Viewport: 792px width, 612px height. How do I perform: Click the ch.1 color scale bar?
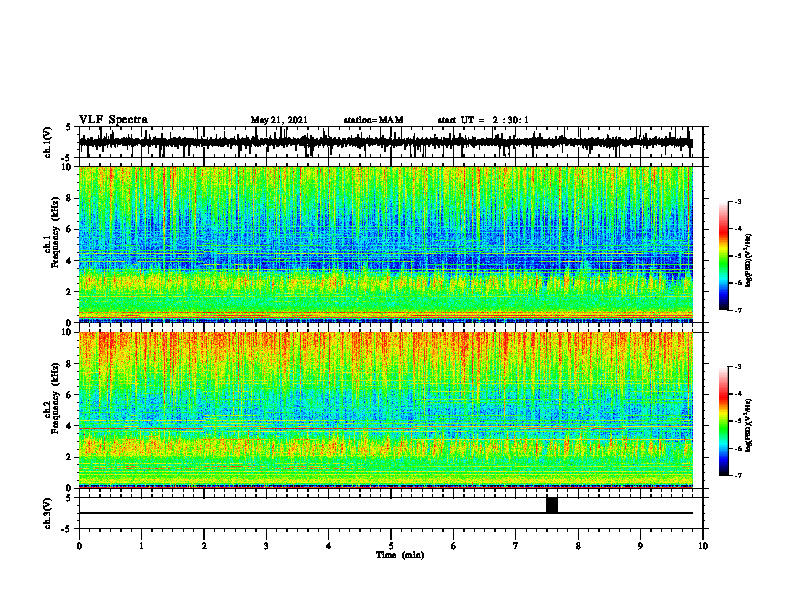pos(723,256)
